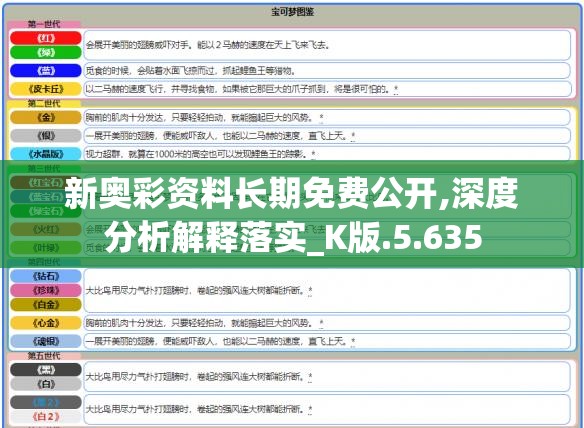
Task: Select the 《白金》 version label
Action: tap(46, 305)
